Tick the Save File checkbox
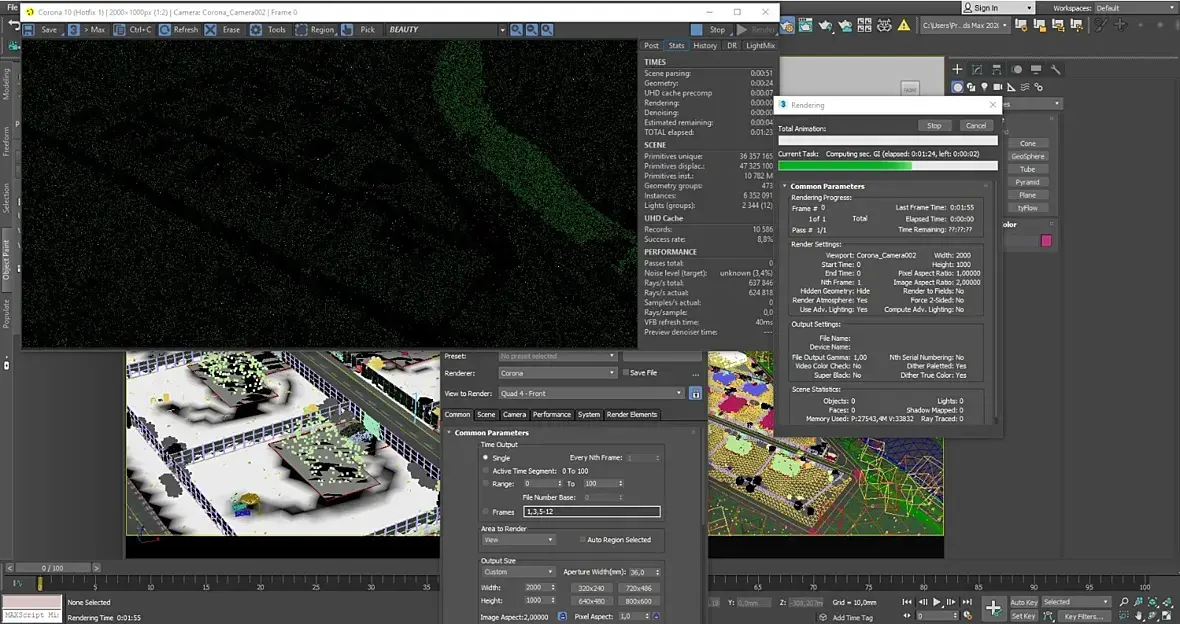Screen dimensions: 1180x624 click(626, 373)
